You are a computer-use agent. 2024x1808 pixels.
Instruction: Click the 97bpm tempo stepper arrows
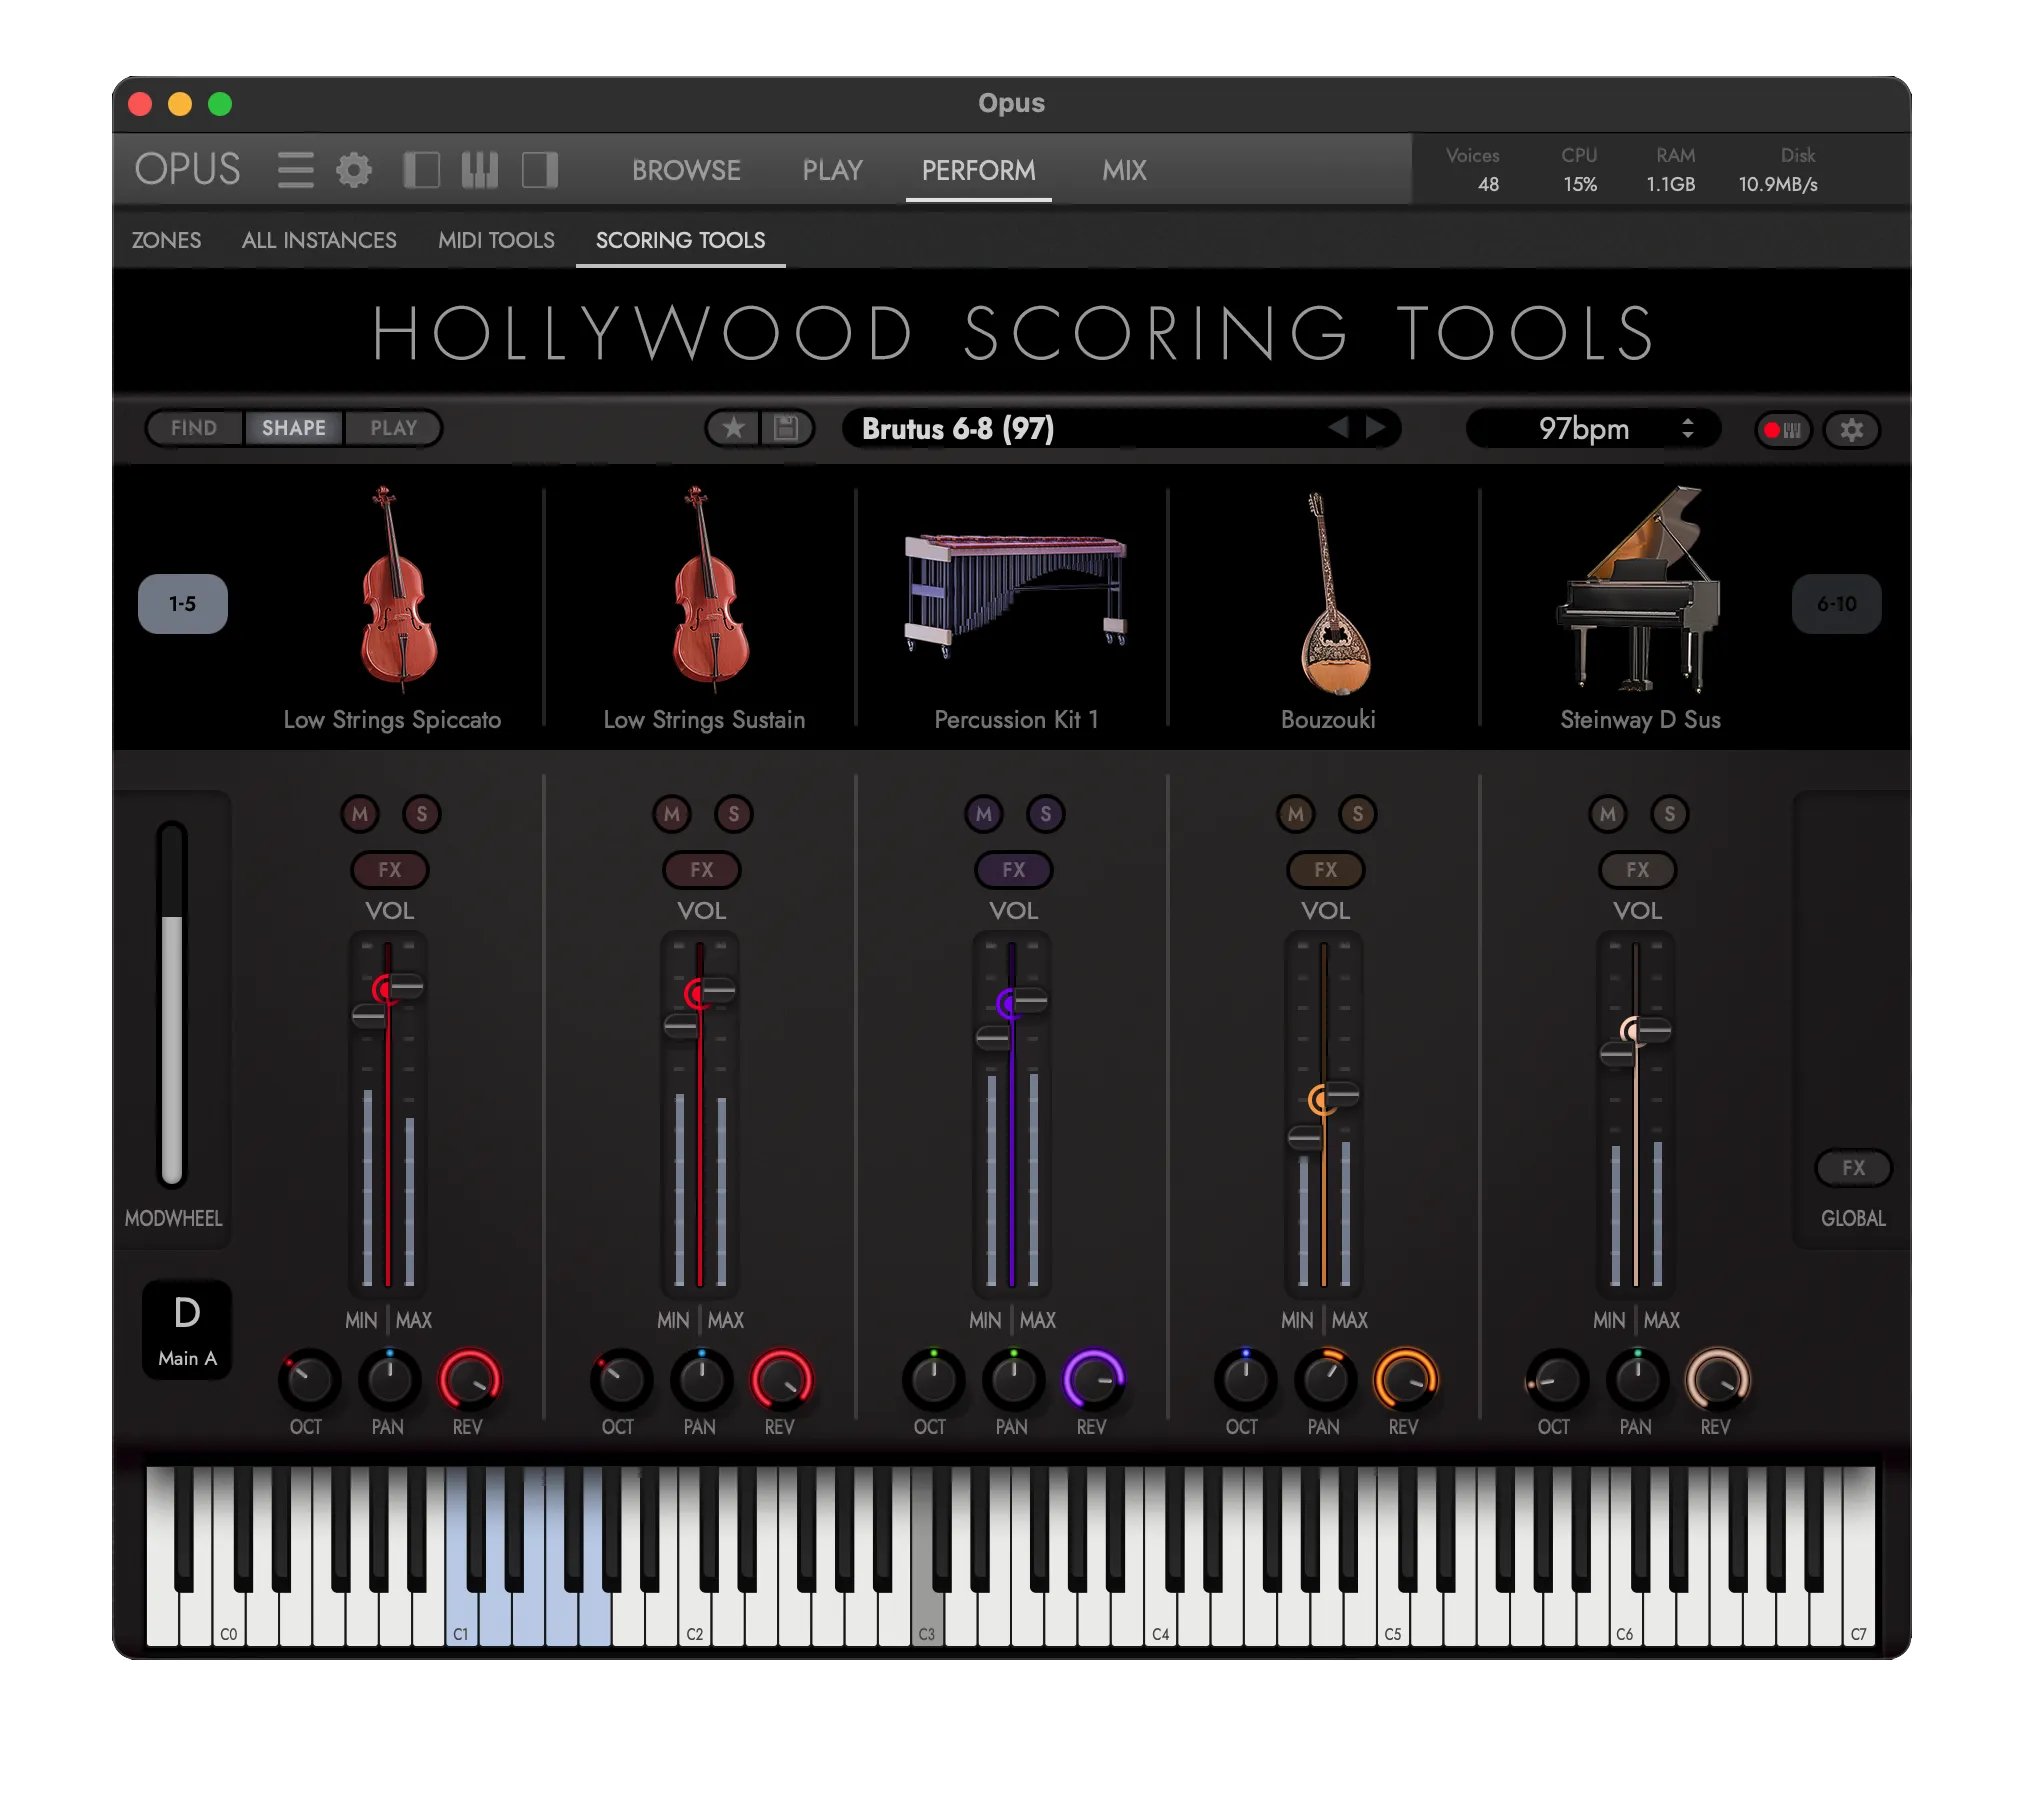(x=1688, y=429)
